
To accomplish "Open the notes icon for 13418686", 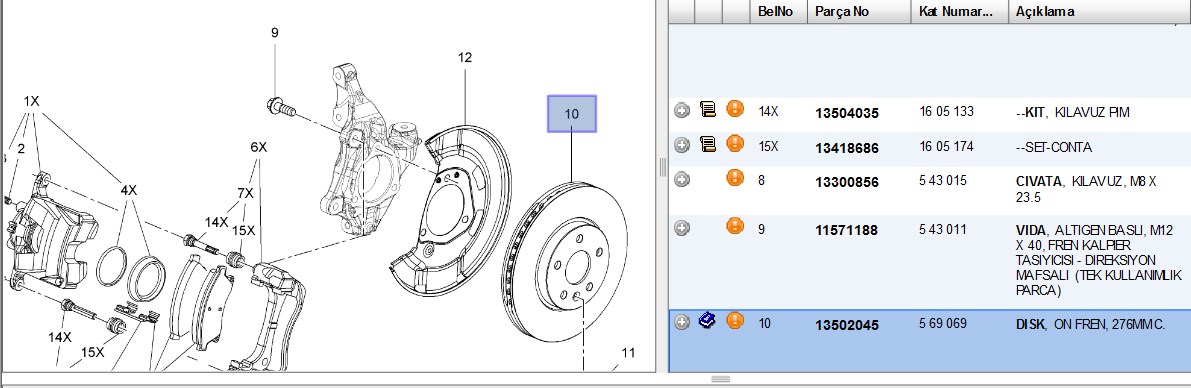I will (708, 144).
